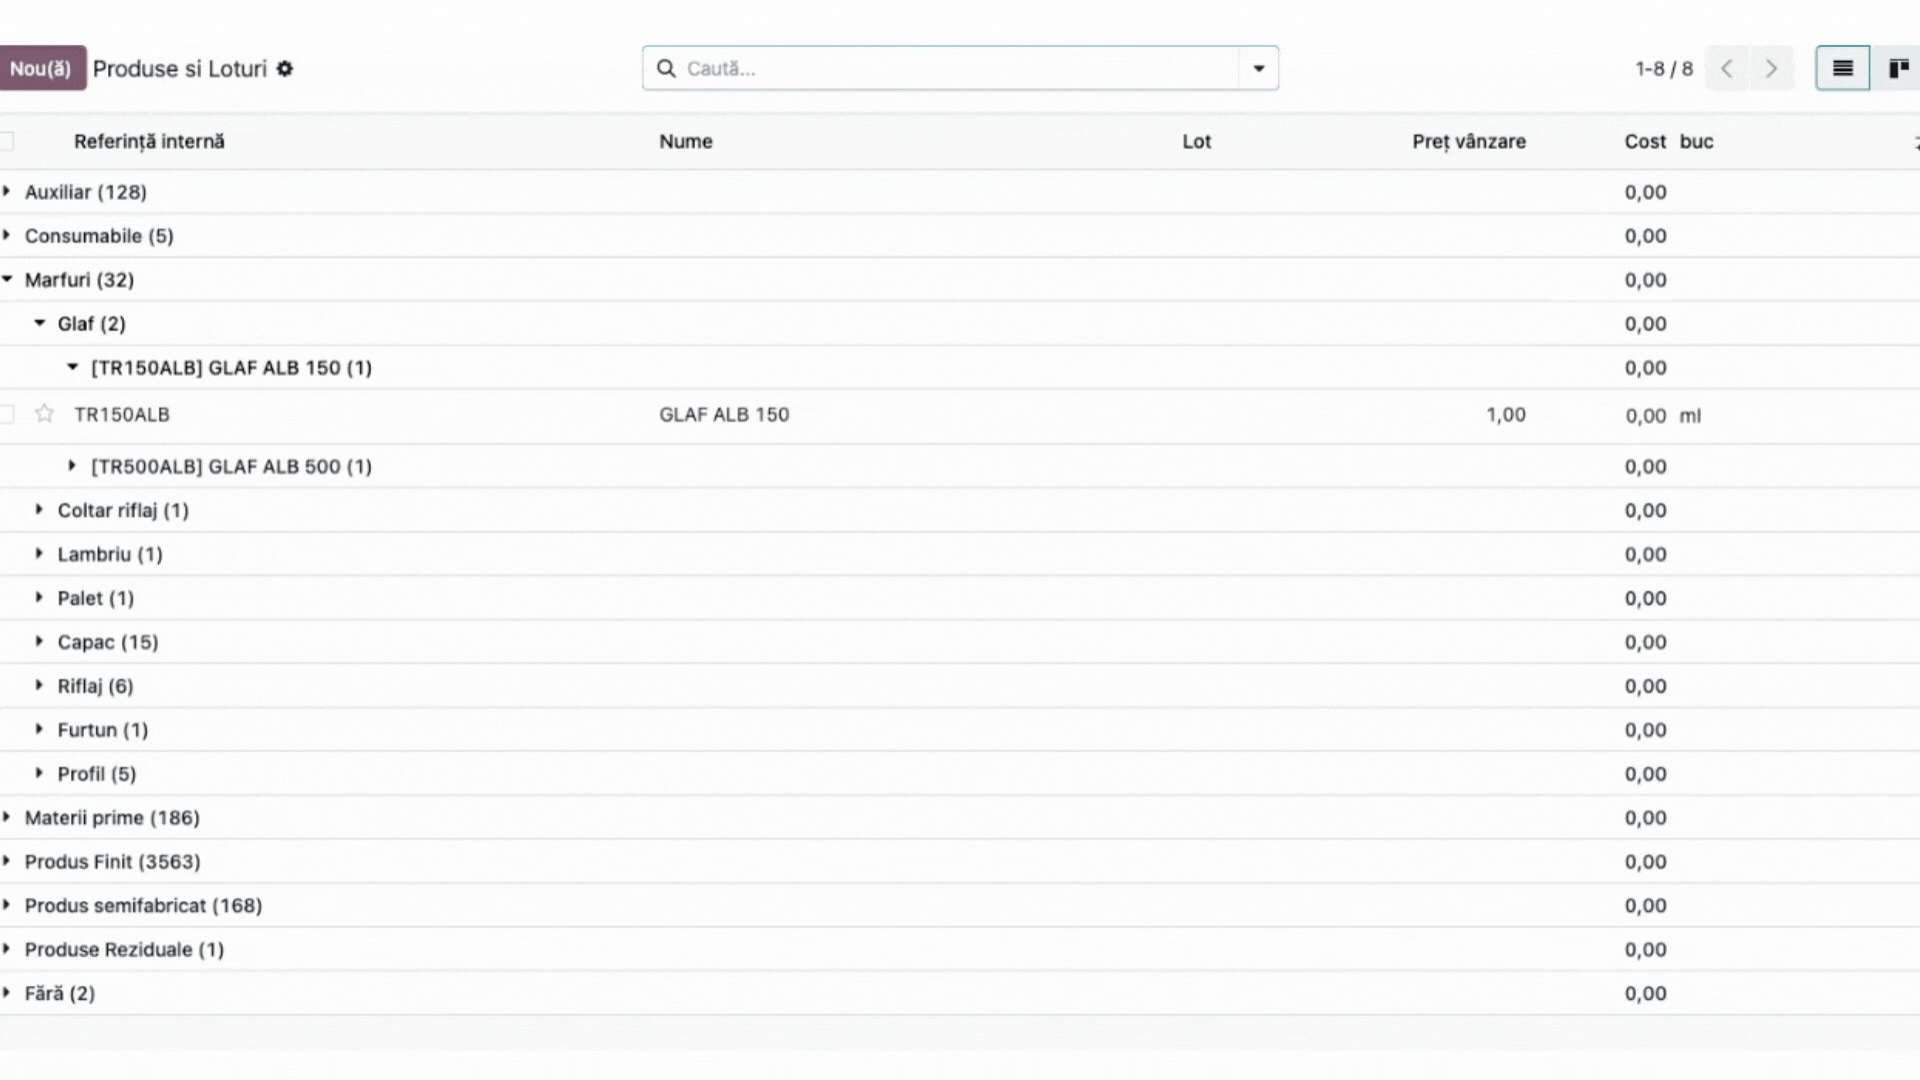The width and height of the screenshot is (1920, 1080).
Task: Create a new record with Nou(ă) button
Action: (x=41, y=68)
